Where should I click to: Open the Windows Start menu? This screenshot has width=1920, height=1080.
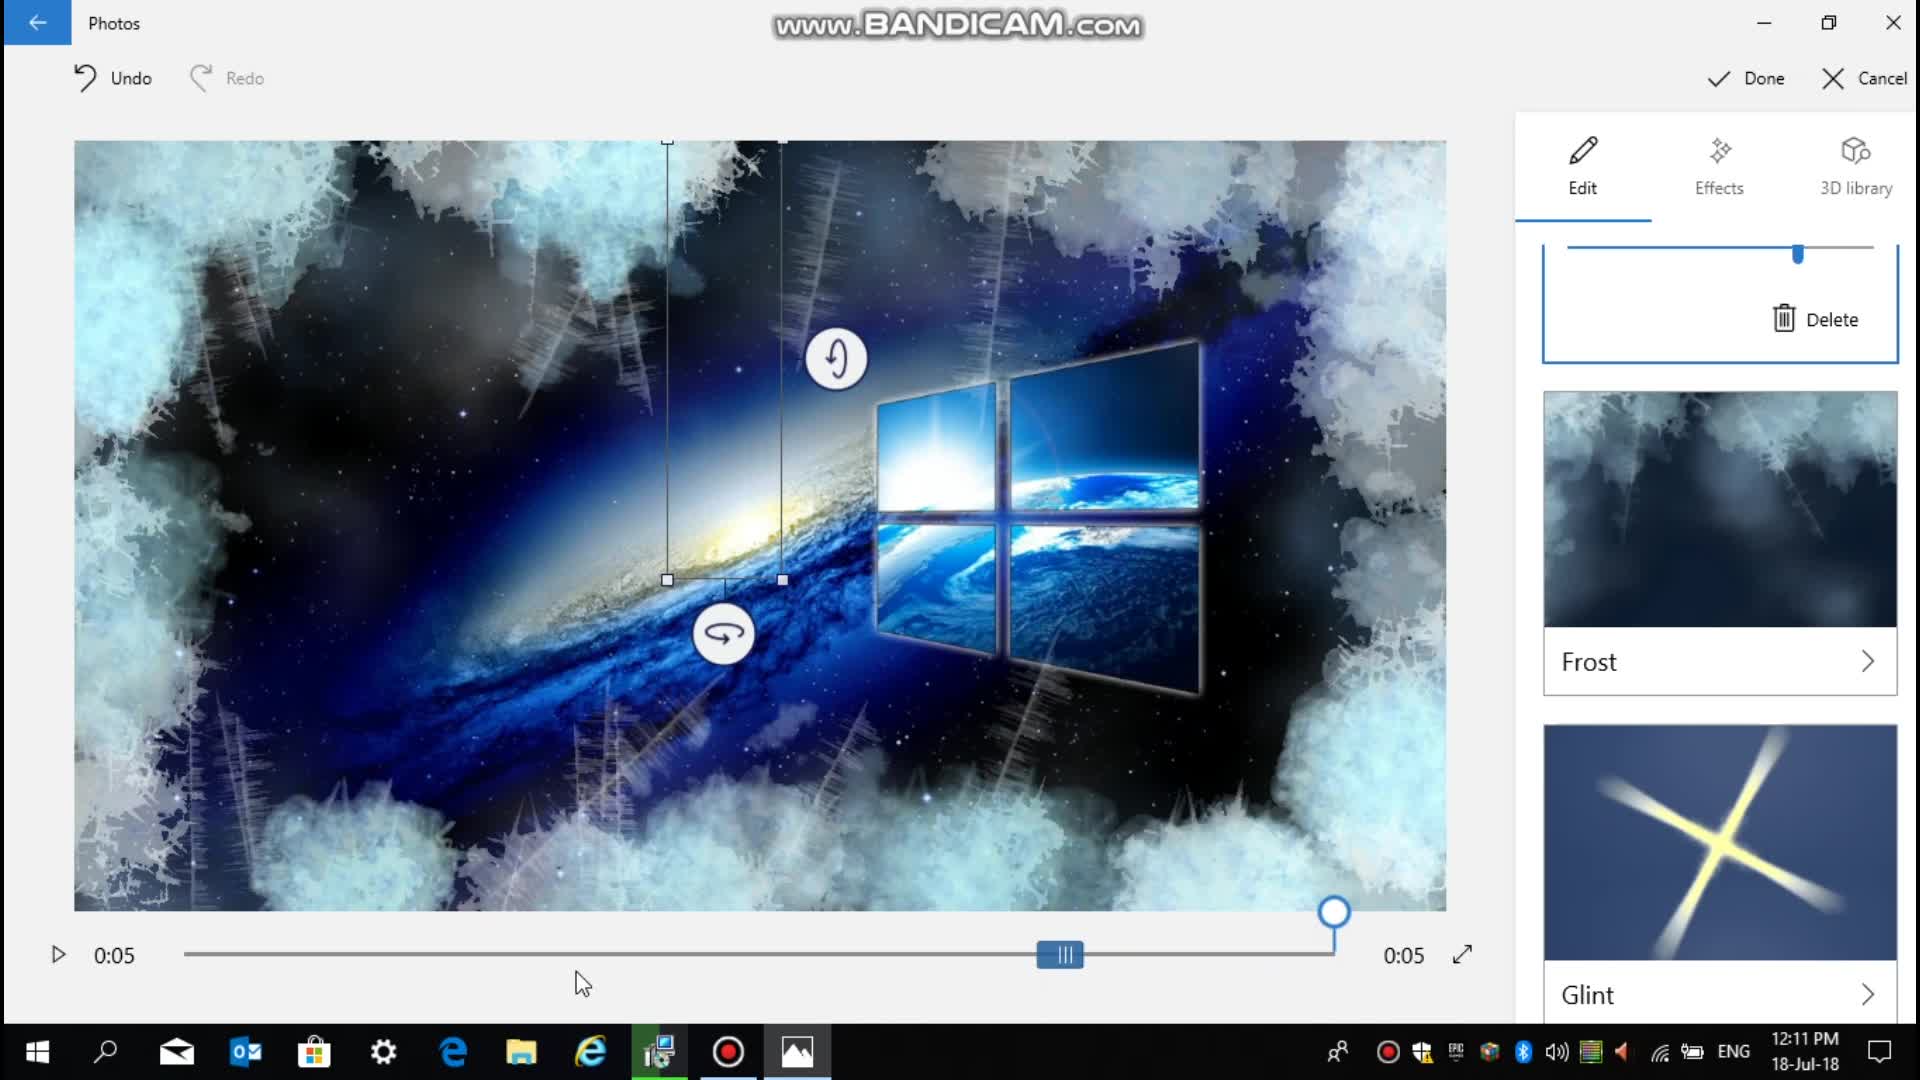coord(37,1052)
